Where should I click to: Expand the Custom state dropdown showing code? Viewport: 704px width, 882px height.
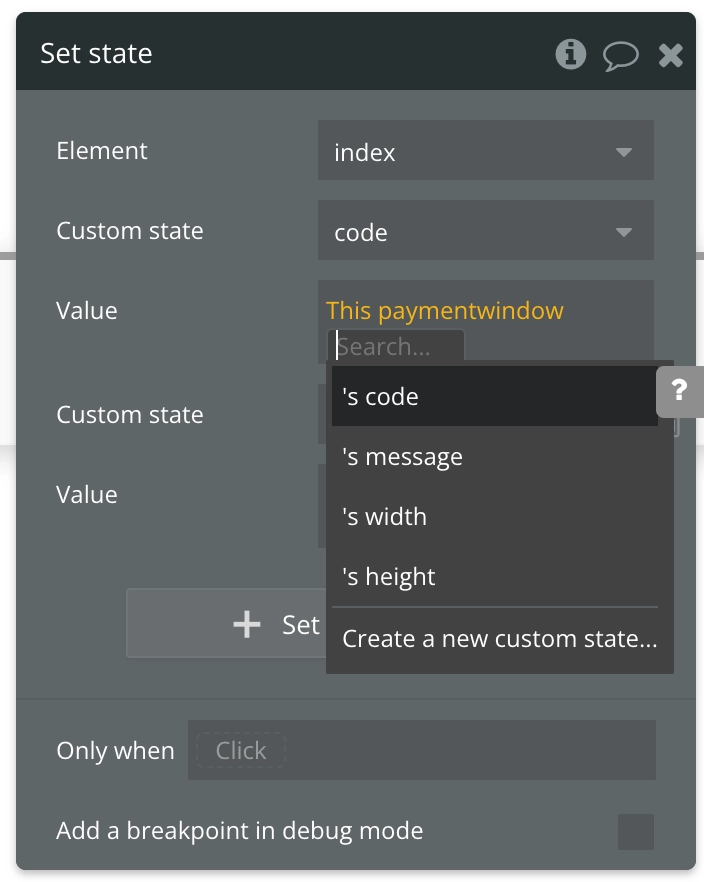pos(485,232)
